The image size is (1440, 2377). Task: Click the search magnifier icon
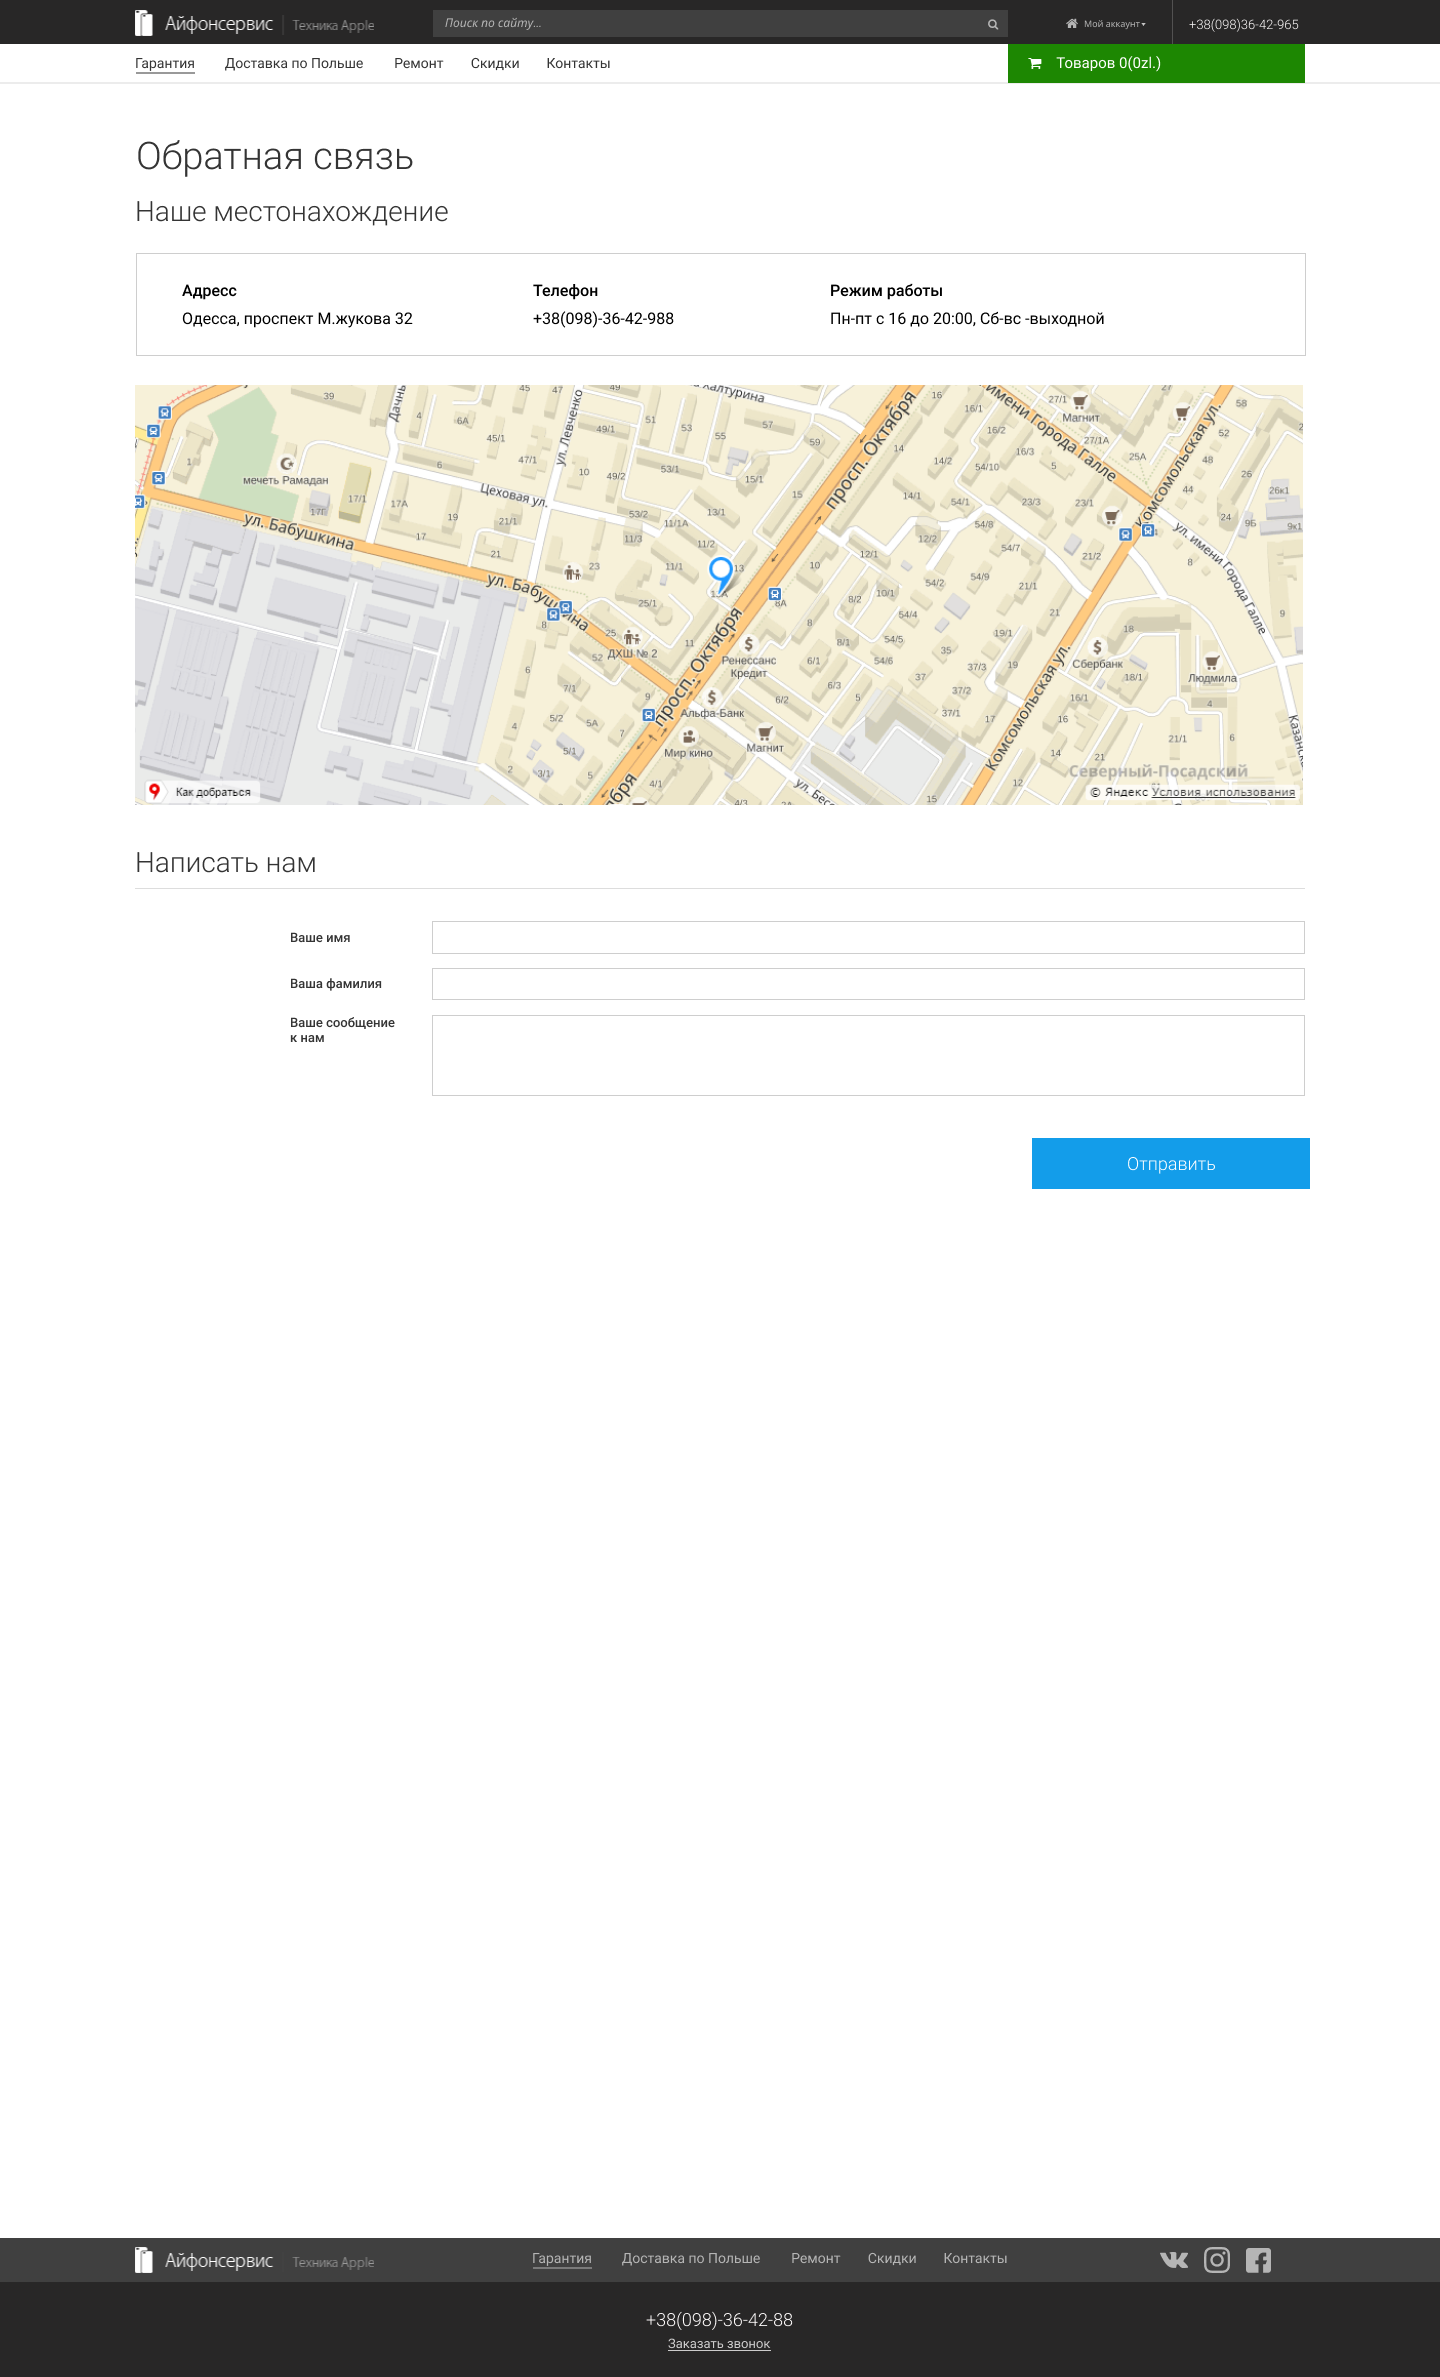coord(993,24)
